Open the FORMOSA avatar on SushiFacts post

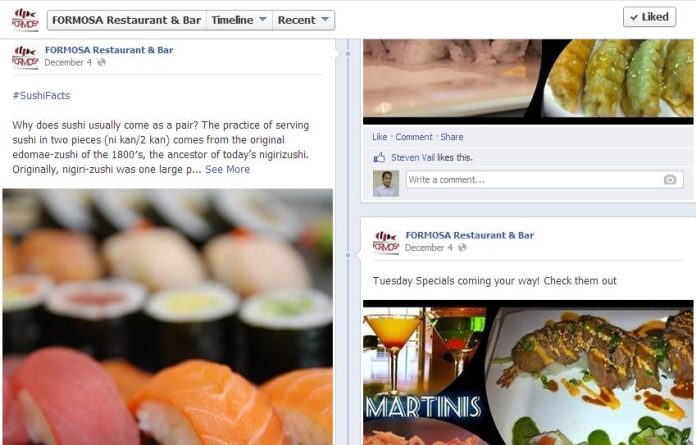25,57
